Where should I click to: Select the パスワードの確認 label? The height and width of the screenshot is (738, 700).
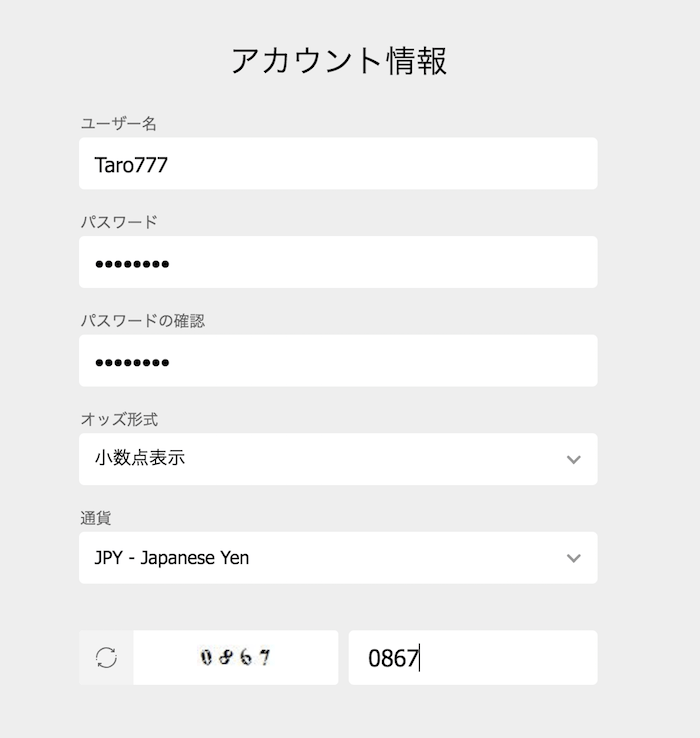(x=143, y=321)
